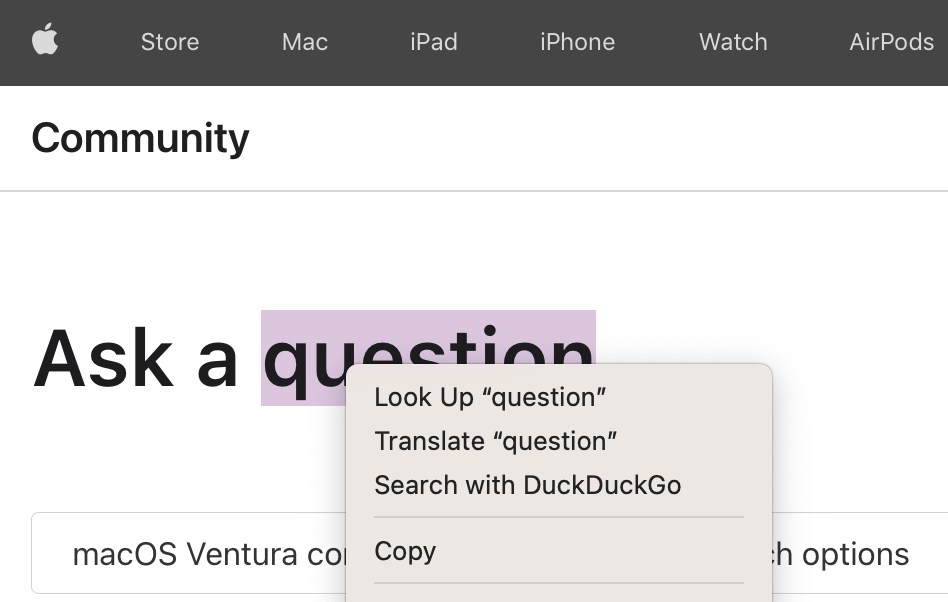Select iPad in the navigation bar

(x=434, y=42)
